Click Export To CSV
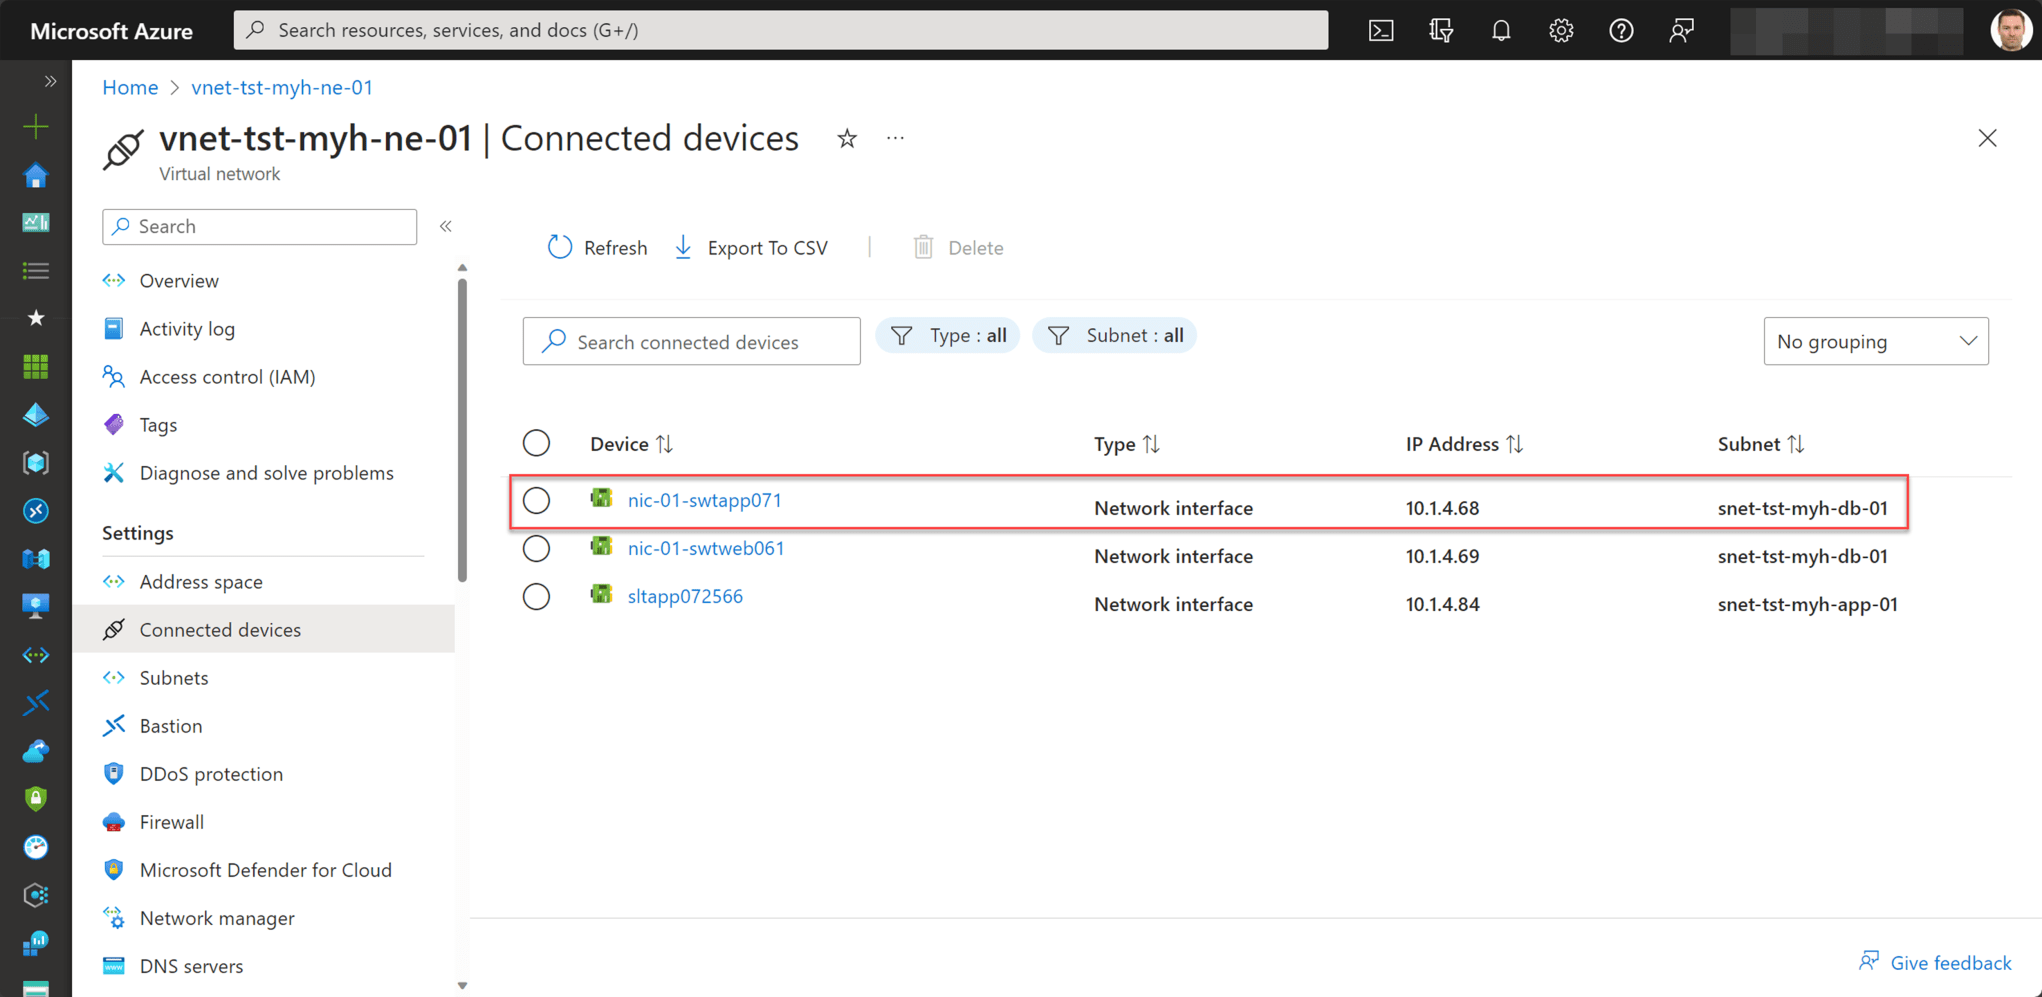The image size is (2042, 997). (x=768, y=247)
